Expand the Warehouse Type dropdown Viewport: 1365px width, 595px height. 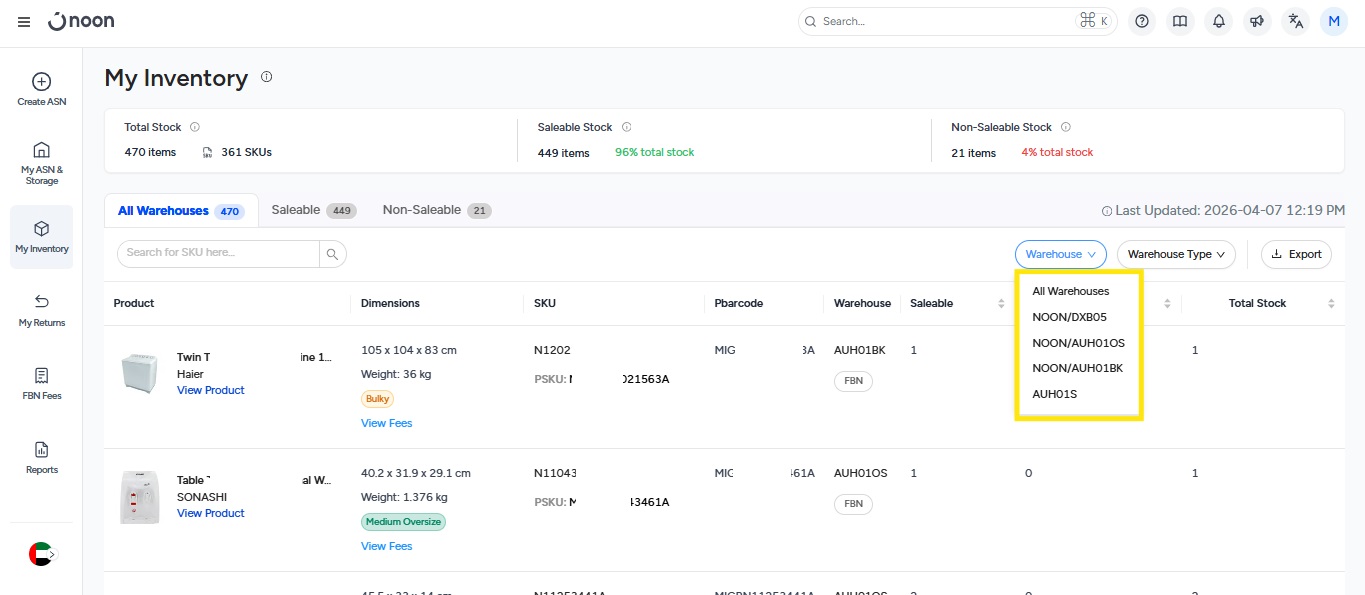coord(1176,254)
